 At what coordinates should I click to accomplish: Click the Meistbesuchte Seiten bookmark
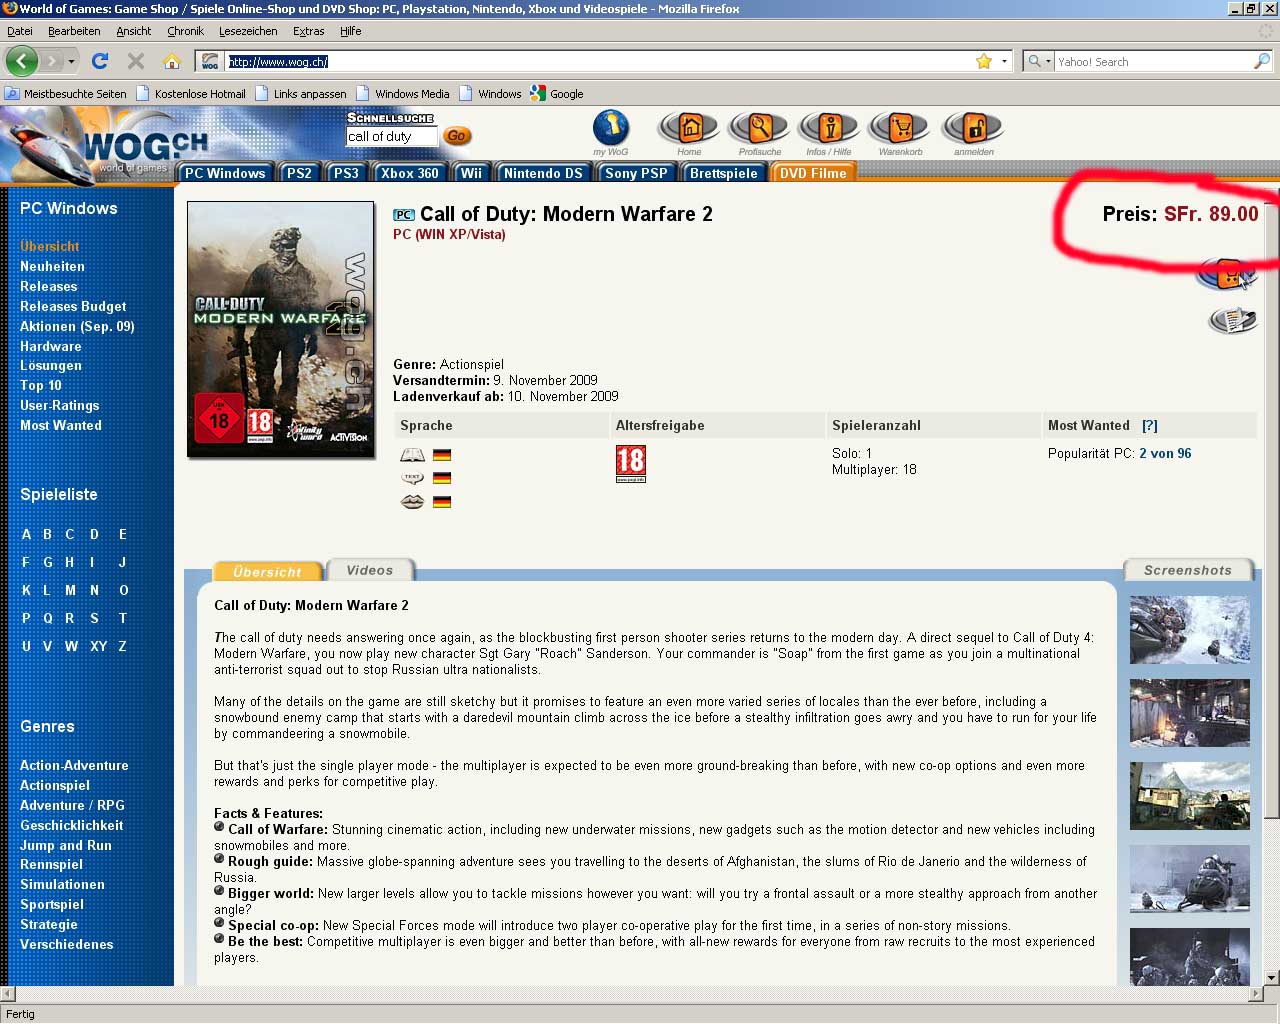click(66, 93)
